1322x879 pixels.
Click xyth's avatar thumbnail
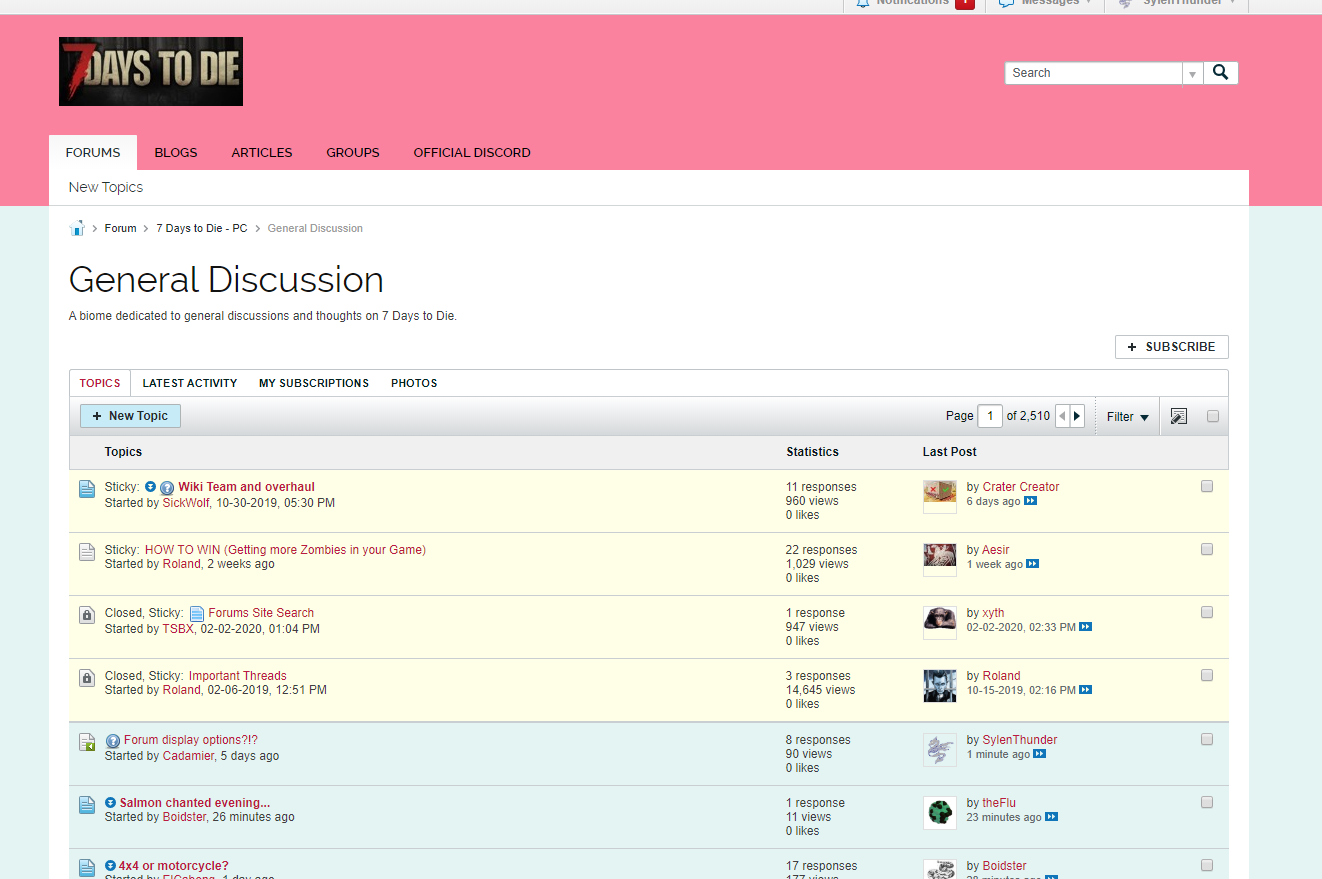point(940,622)
